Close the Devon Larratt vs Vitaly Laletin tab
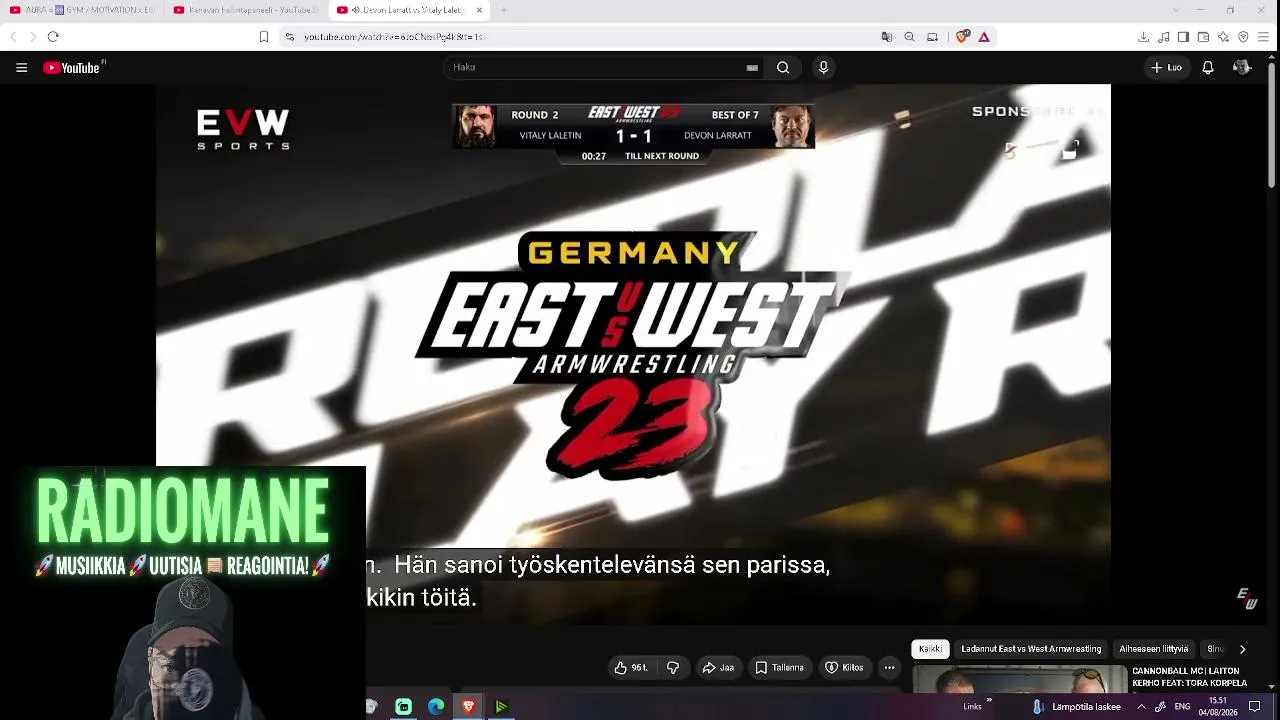 pos(479,10)
